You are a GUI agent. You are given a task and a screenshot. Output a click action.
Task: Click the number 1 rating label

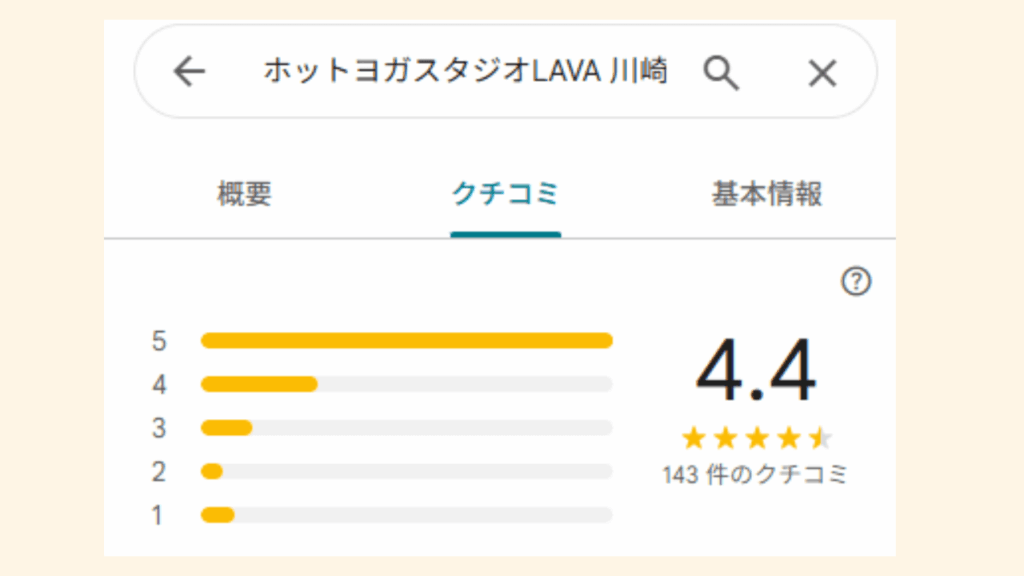pyautogui.click(x=158, y=515)
